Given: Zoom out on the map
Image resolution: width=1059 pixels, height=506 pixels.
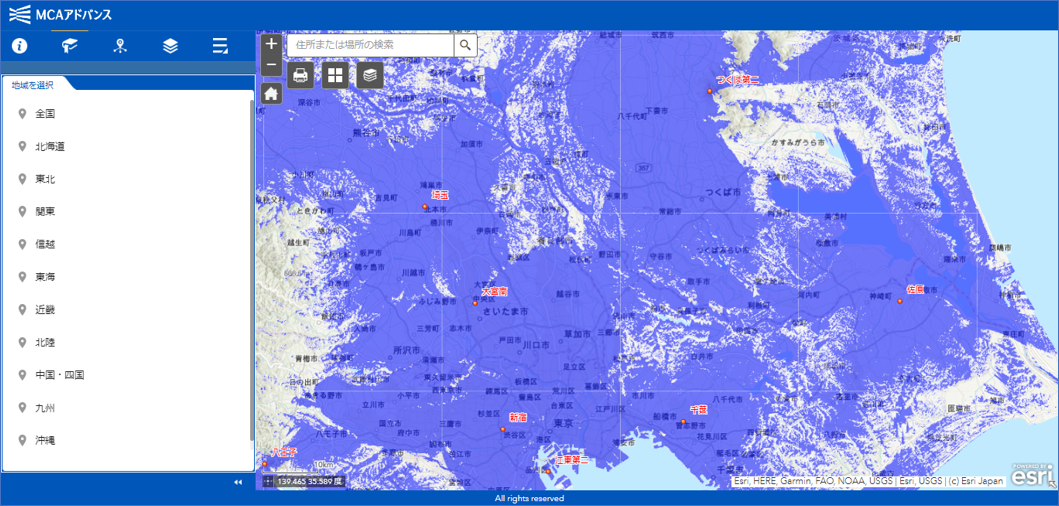Looking at the screenshot, I should tap(271, 65).
